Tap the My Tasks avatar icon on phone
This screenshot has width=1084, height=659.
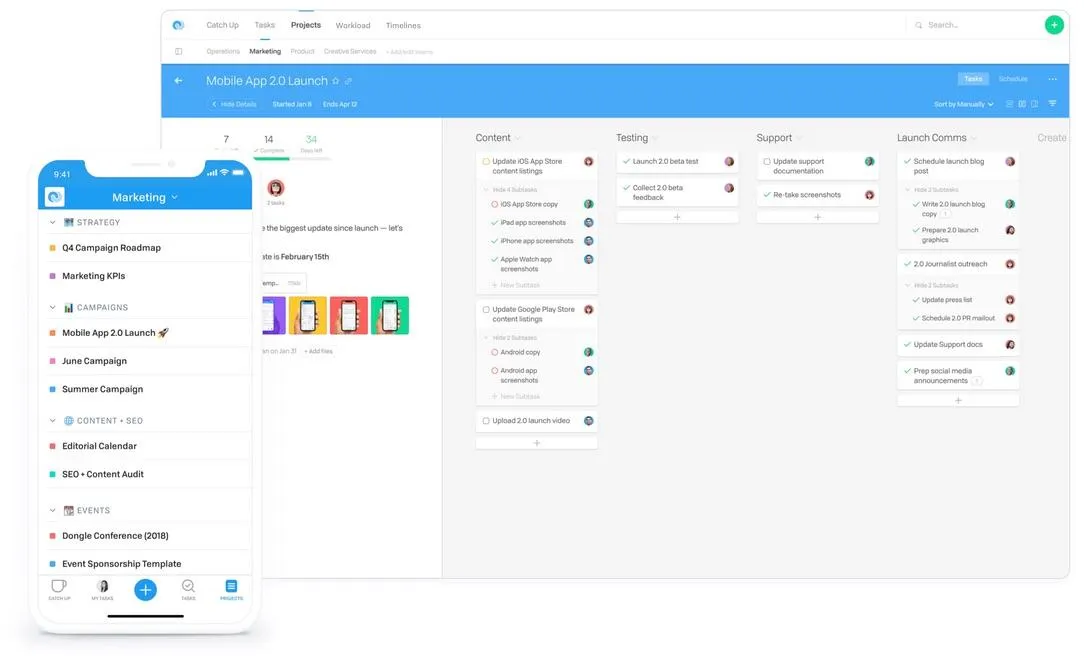point(102,586)
